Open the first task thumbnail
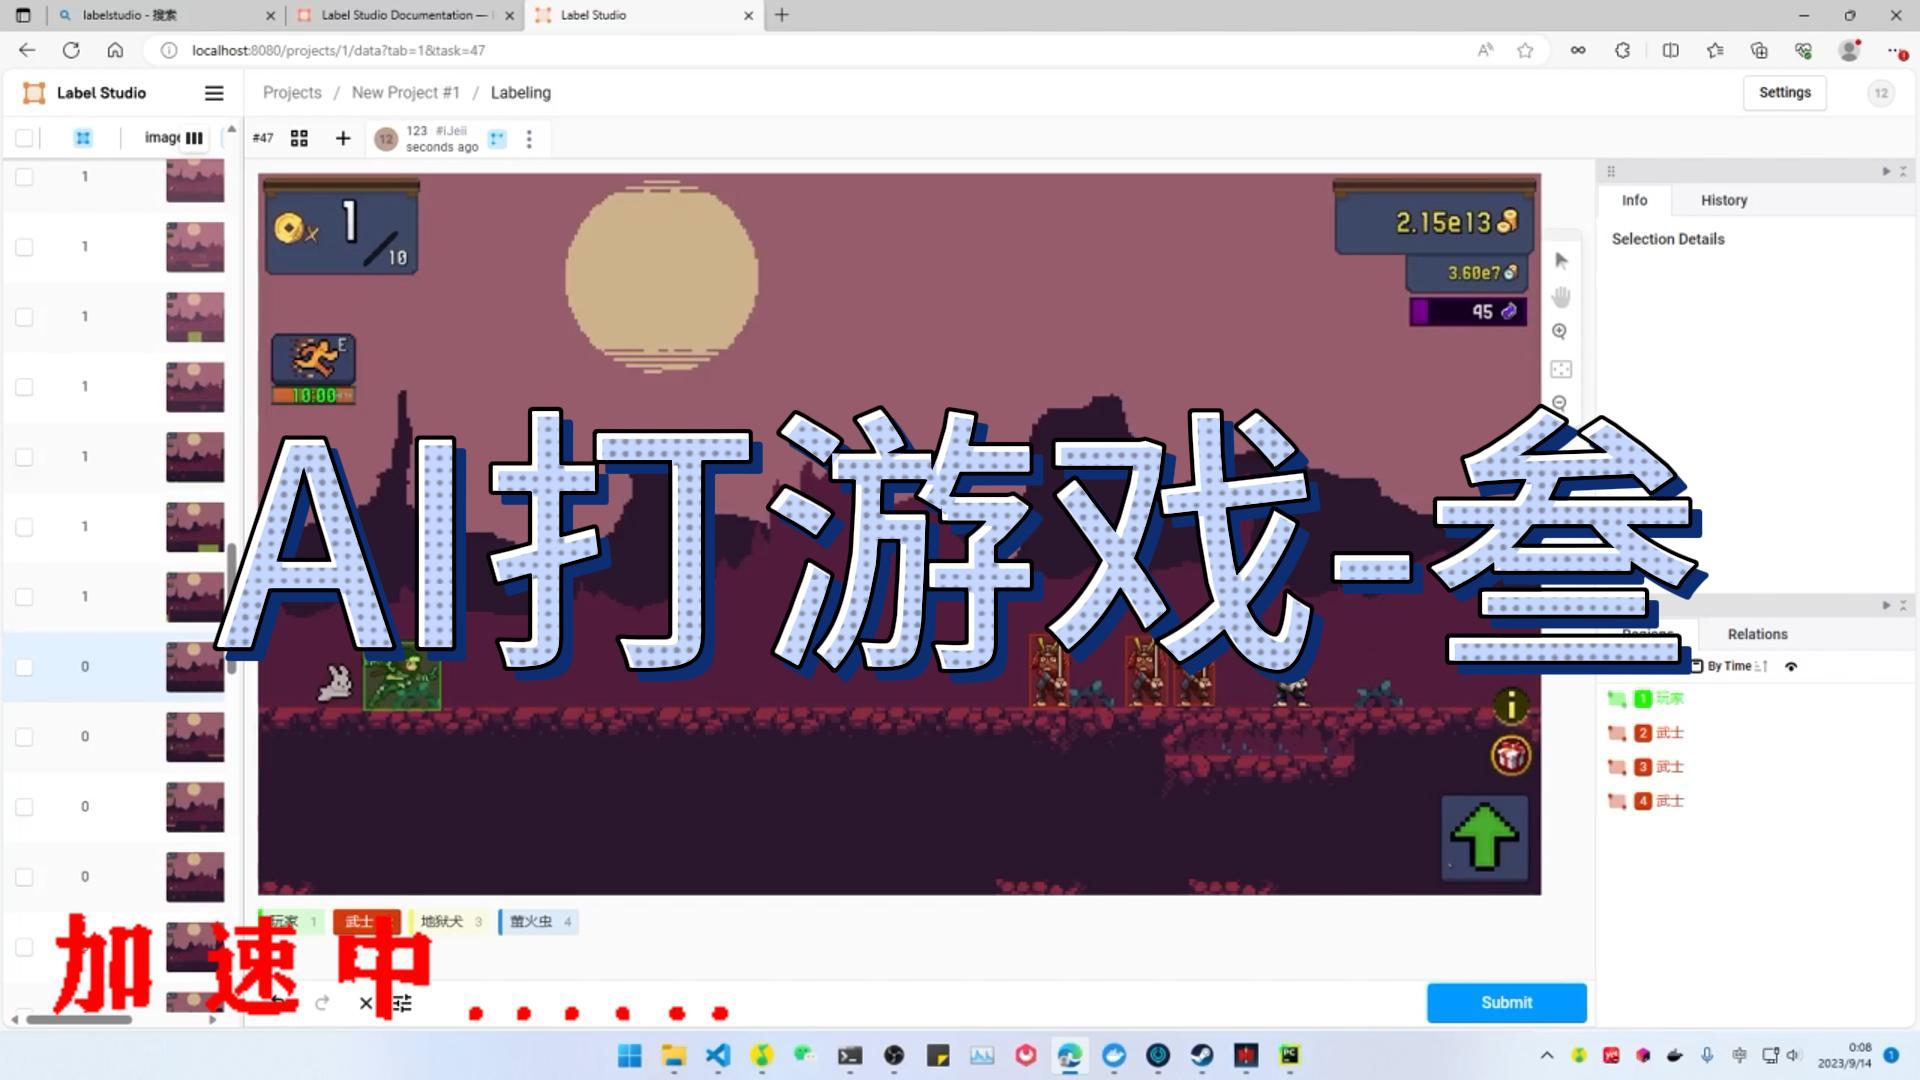1920x1080 pixels. tap(195, 180)
